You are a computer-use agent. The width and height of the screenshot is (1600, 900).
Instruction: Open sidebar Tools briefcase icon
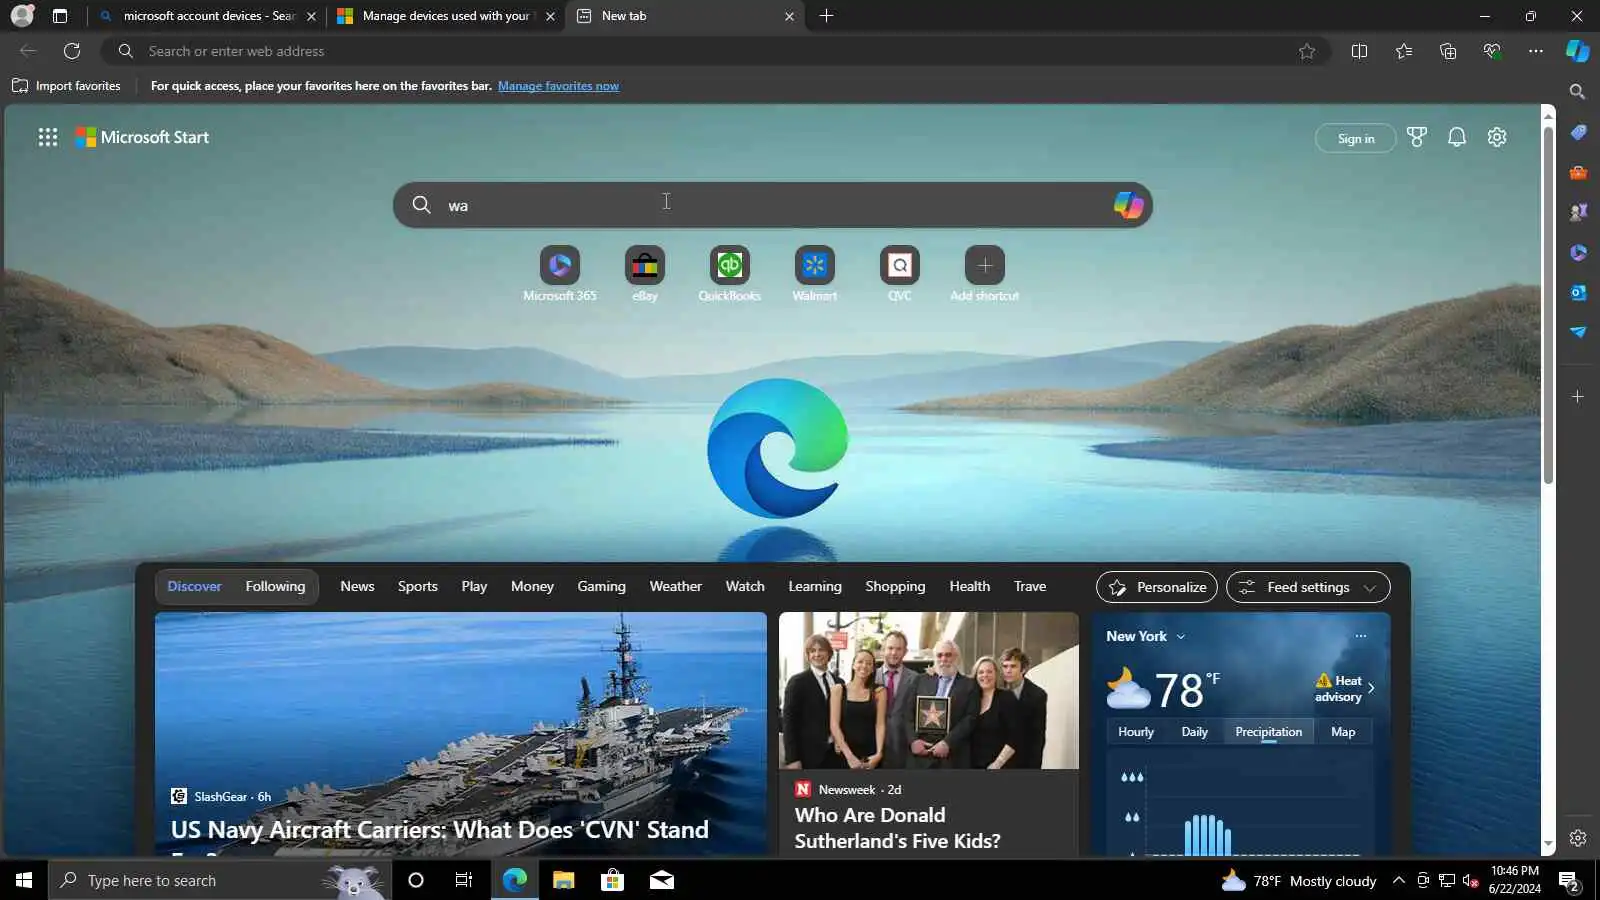1578,172
